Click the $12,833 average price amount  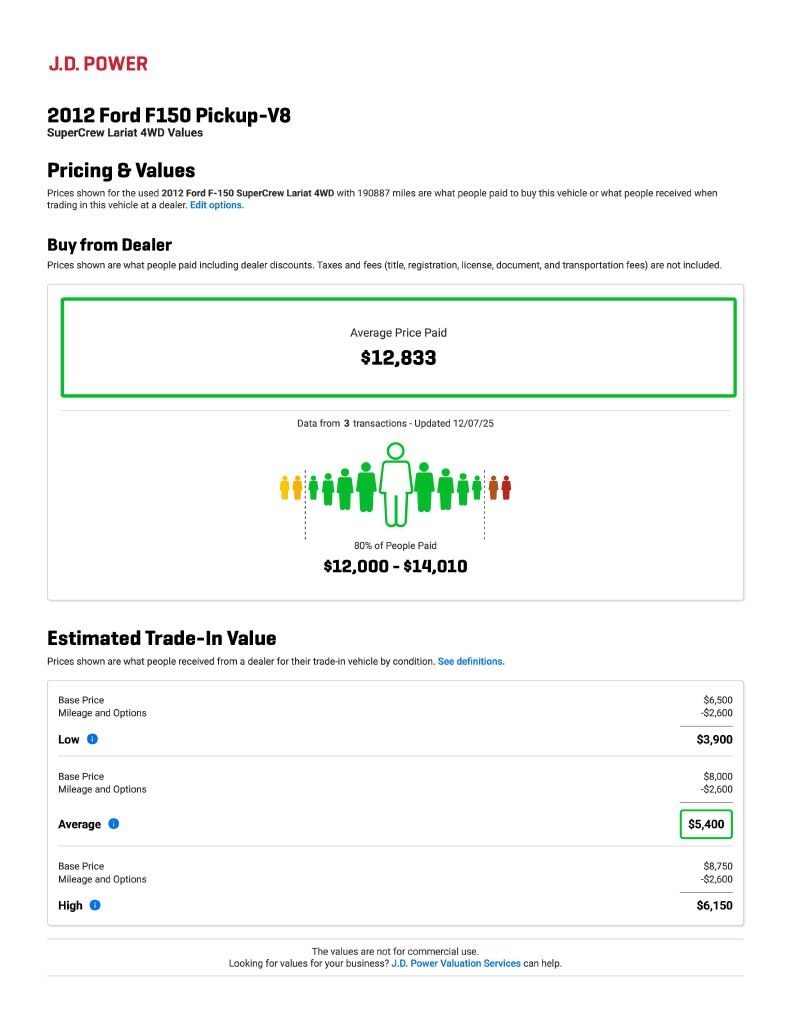click(x=398, y=358)
